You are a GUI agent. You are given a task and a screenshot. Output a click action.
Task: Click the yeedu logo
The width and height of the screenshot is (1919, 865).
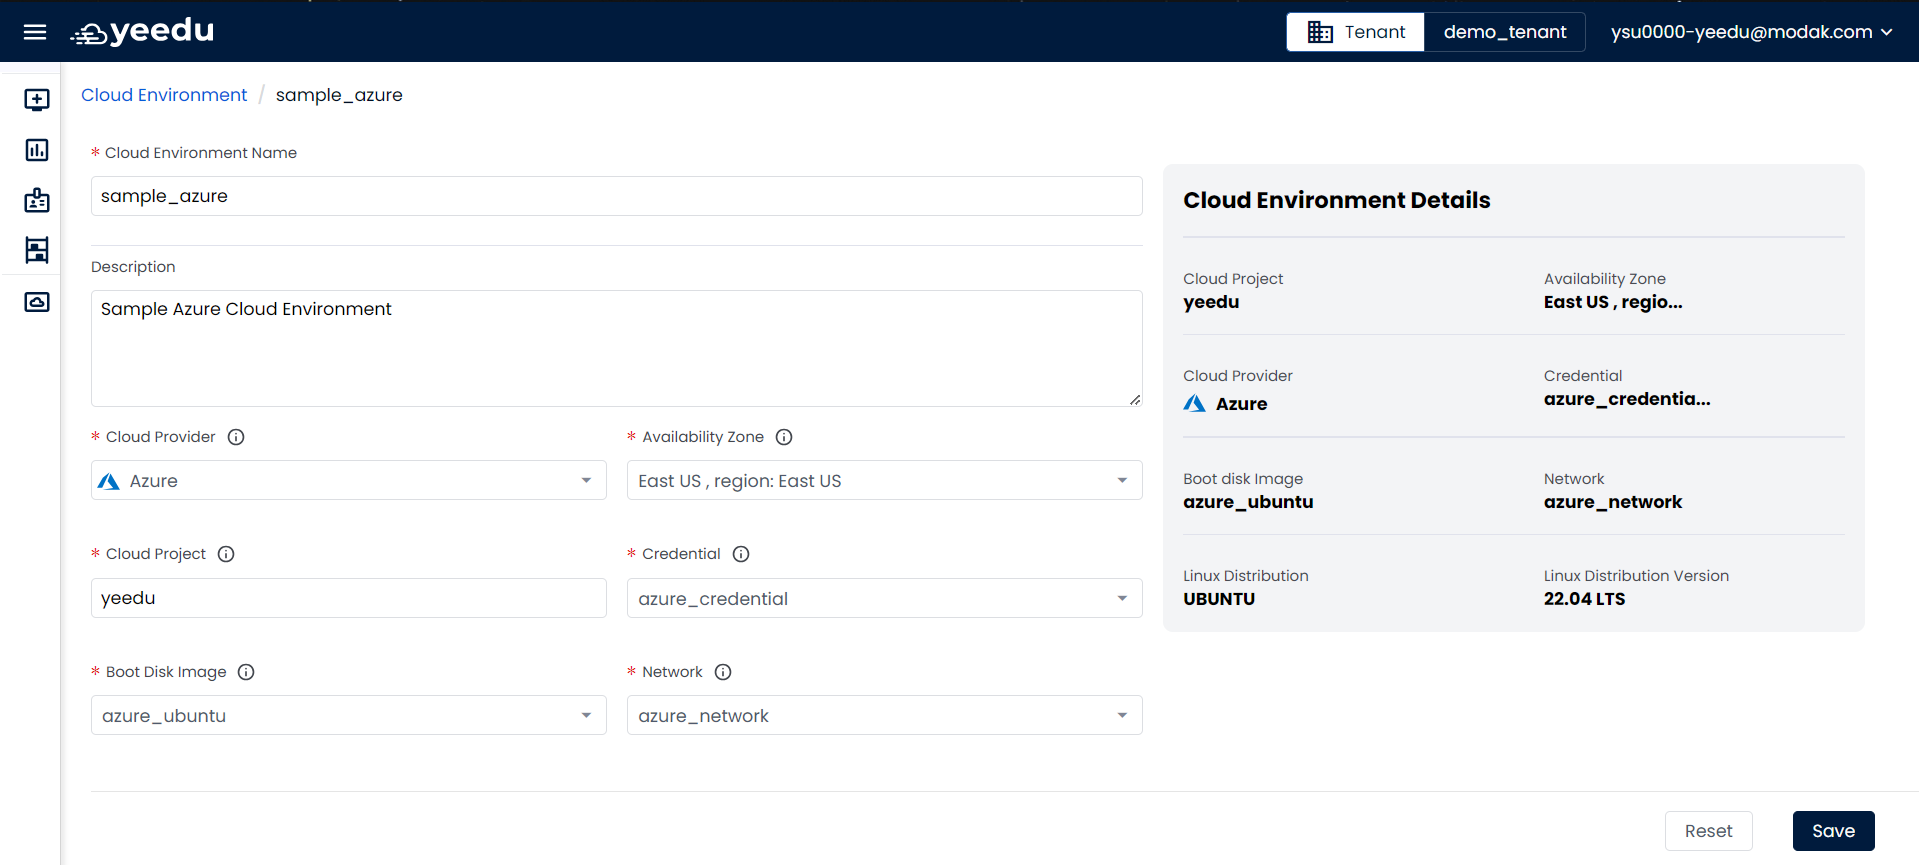(142, 32)
